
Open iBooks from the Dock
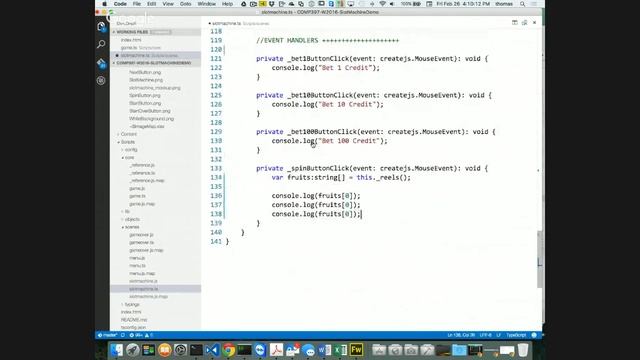pos(164,350)
